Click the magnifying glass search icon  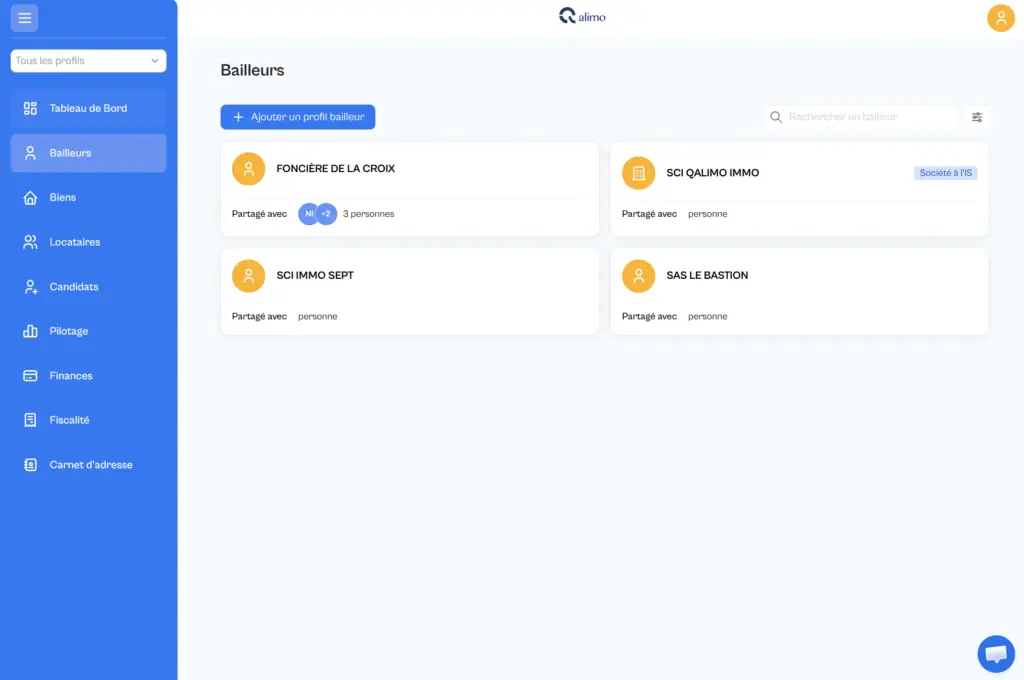[x=775, y=117]
